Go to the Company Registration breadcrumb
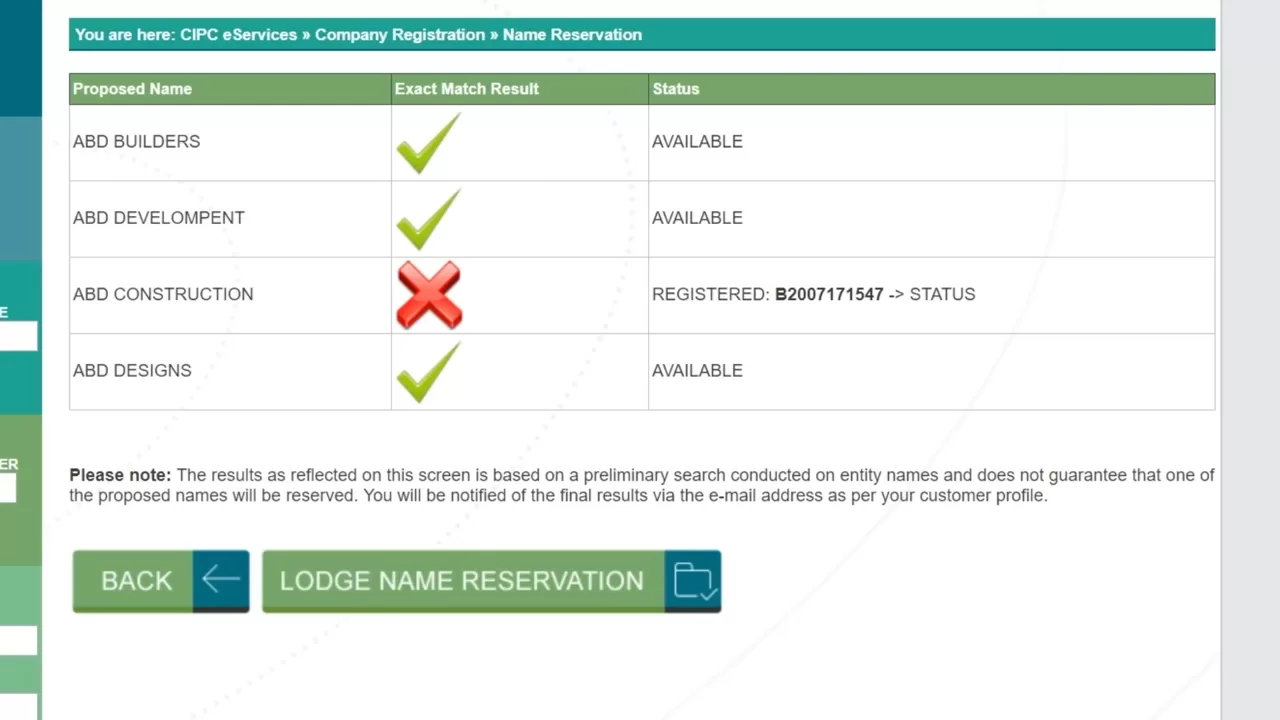This screenshot has width=1280, height=720. tap(400, 35)
